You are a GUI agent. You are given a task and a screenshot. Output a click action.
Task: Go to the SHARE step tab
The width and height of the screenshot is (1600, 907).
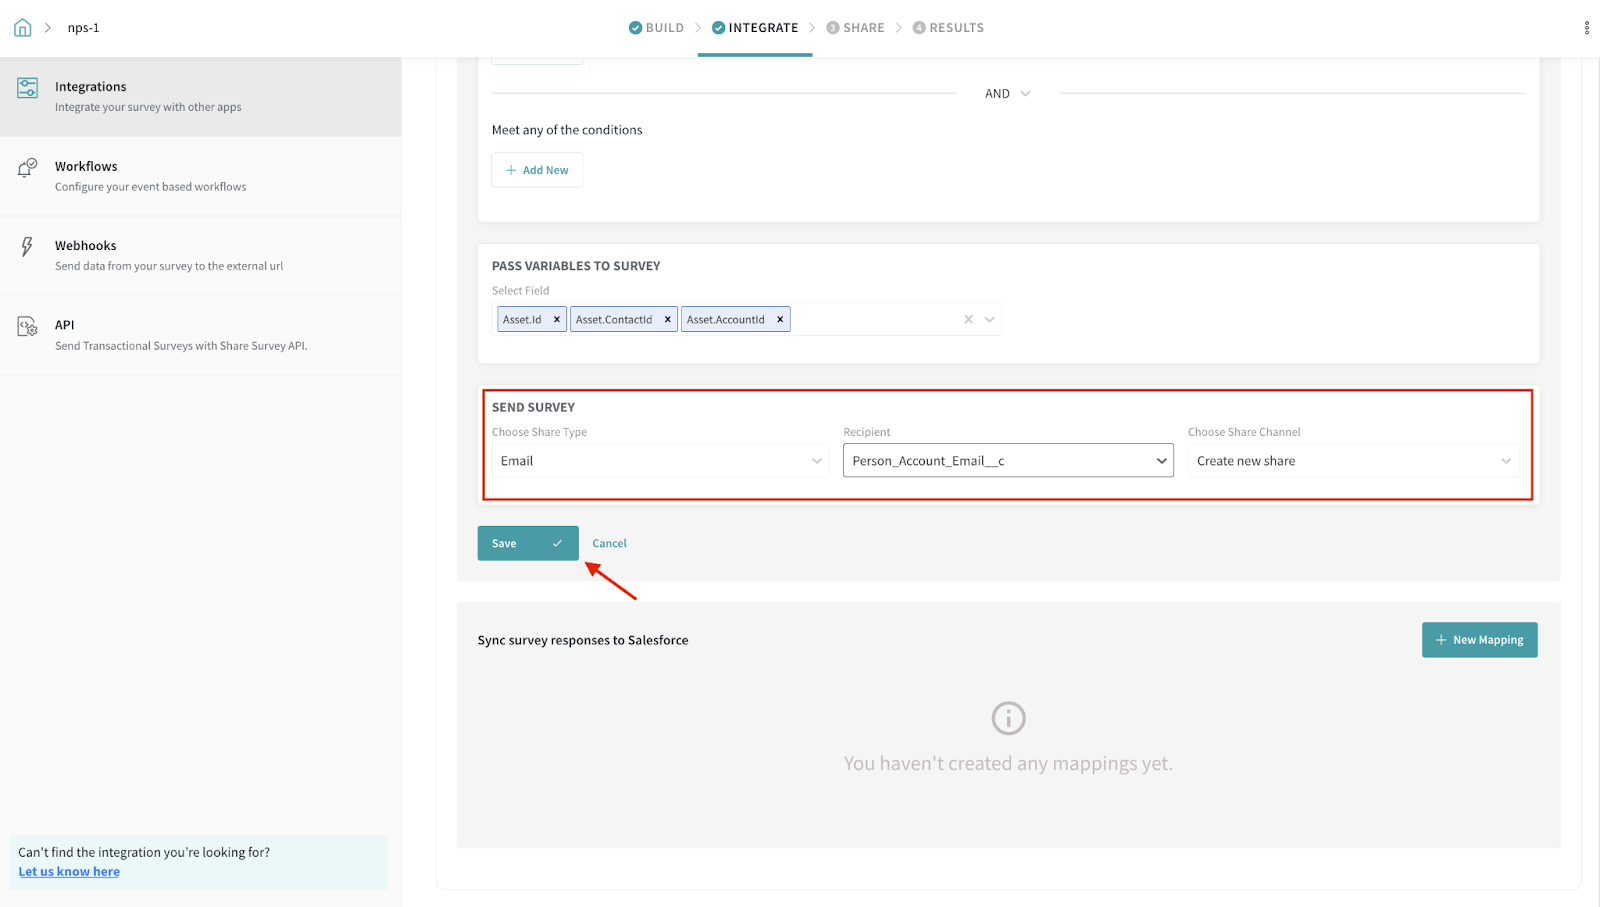click(x=856, y=28)
